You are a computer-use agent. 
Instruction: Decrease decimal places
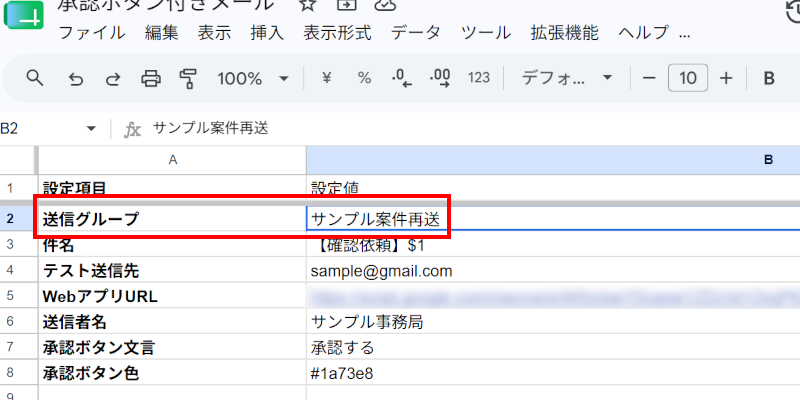coord(402,79)
